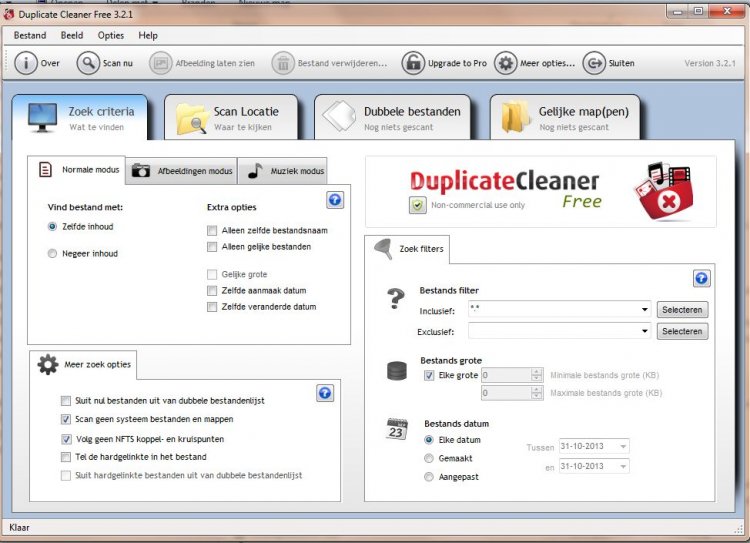
Task: Start a scan with Scan nu
Action: [88, 63]
